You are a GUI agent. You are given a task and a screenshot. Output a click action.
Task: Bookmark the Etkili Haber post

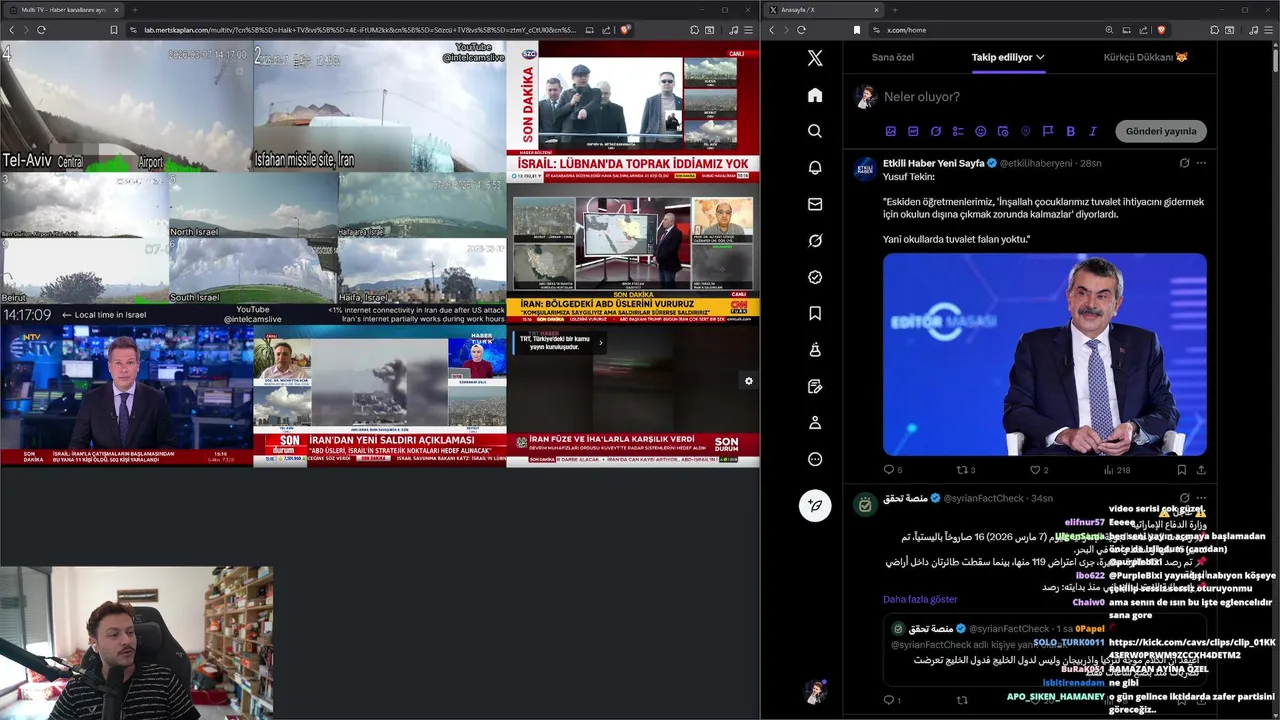1181,470
